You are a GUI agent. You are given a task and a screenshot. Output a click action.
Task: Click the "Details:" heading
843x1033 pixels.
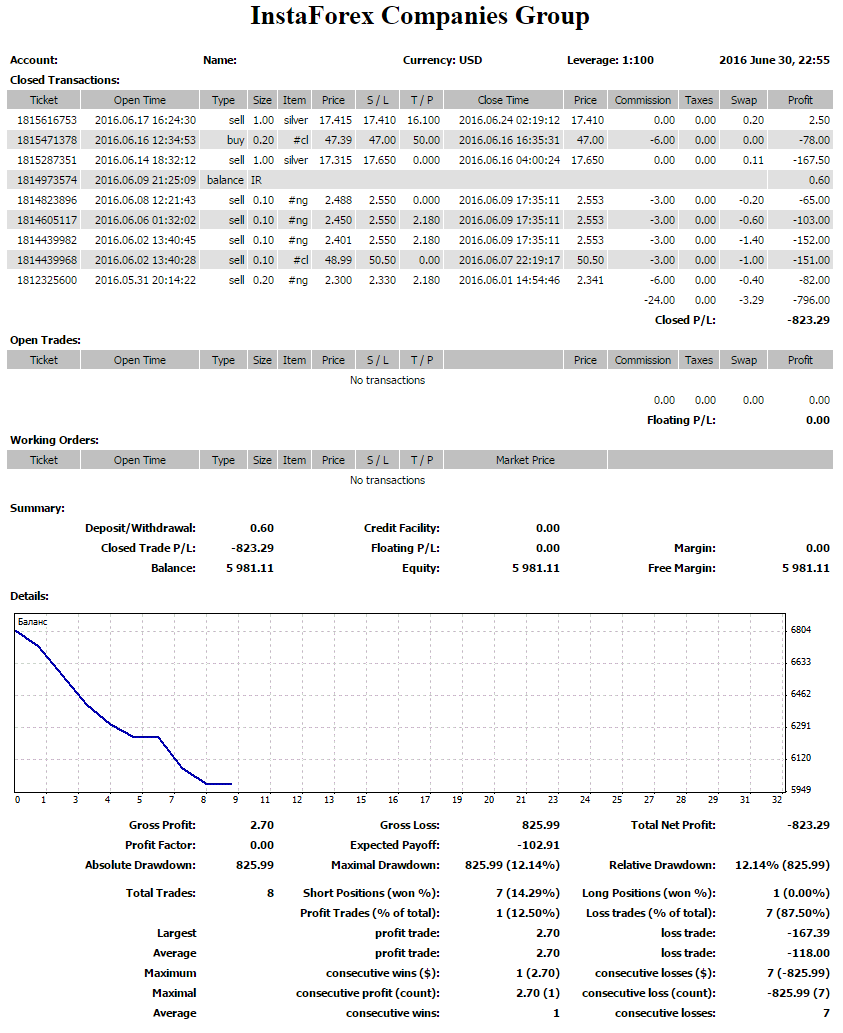(30, 596)
